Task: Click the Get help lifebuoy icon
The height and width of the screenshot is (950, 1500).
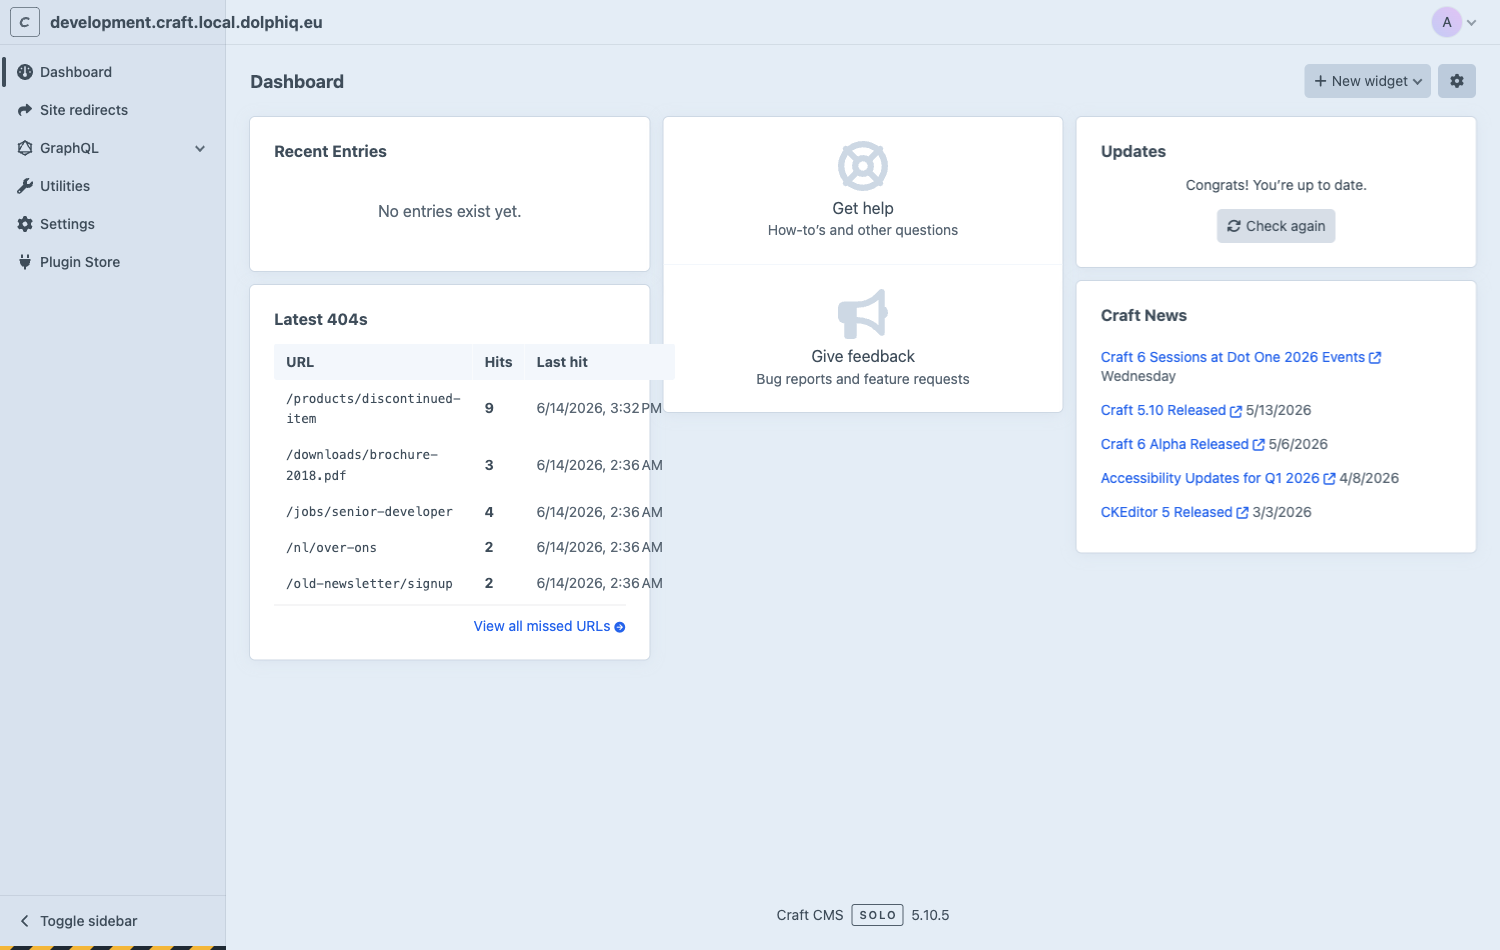Action: (863, 166)
